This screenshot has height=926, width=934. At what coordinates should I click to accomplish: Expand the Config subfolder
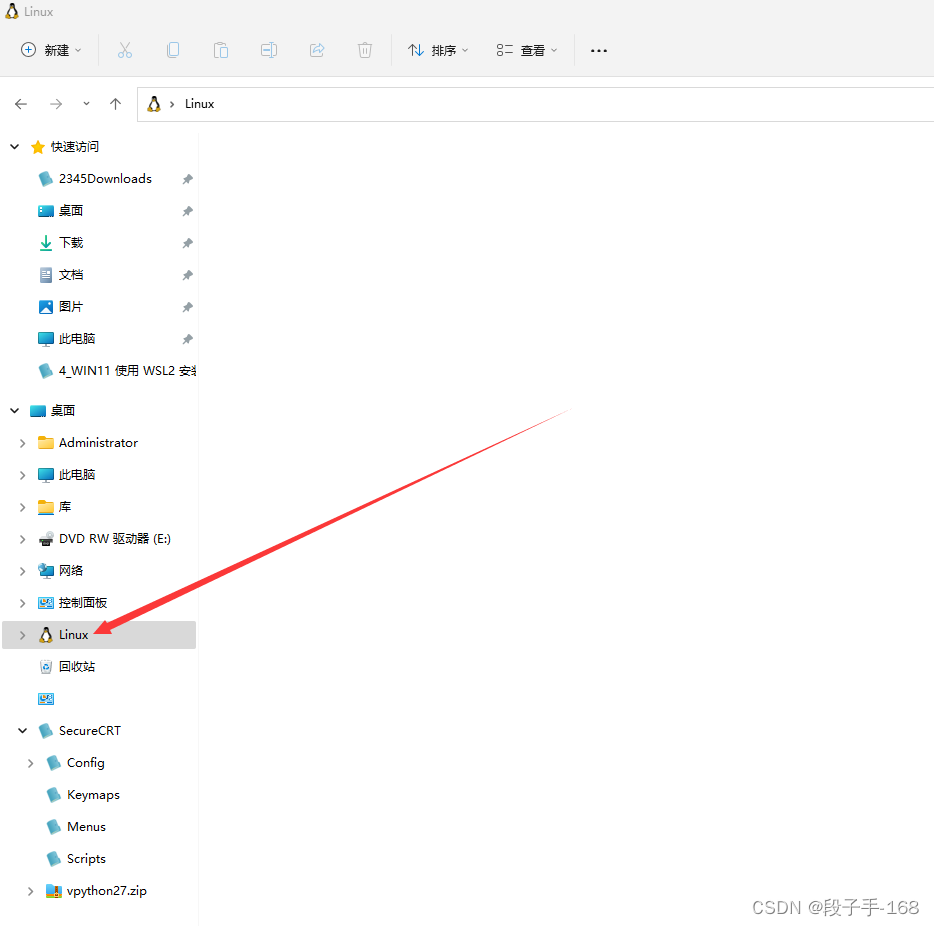click(x=30, y=763)
